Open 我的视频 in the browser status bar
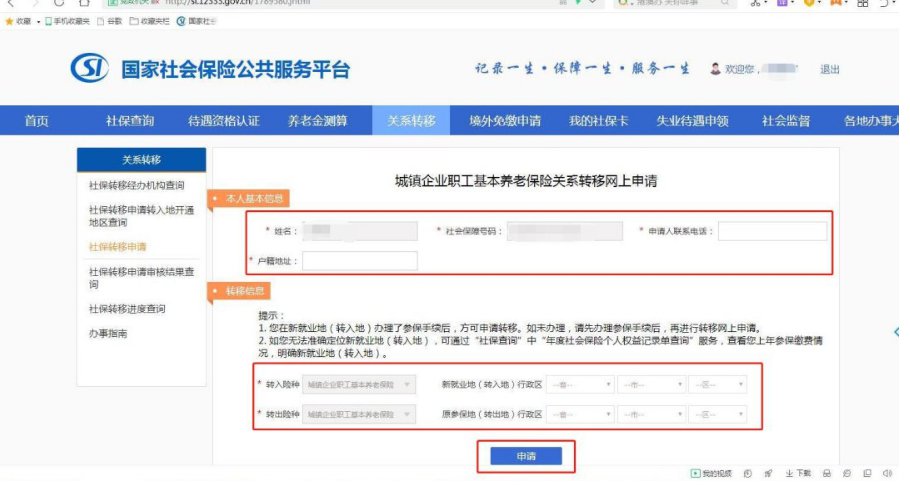 pyautogui.click(x=712, y=474)
